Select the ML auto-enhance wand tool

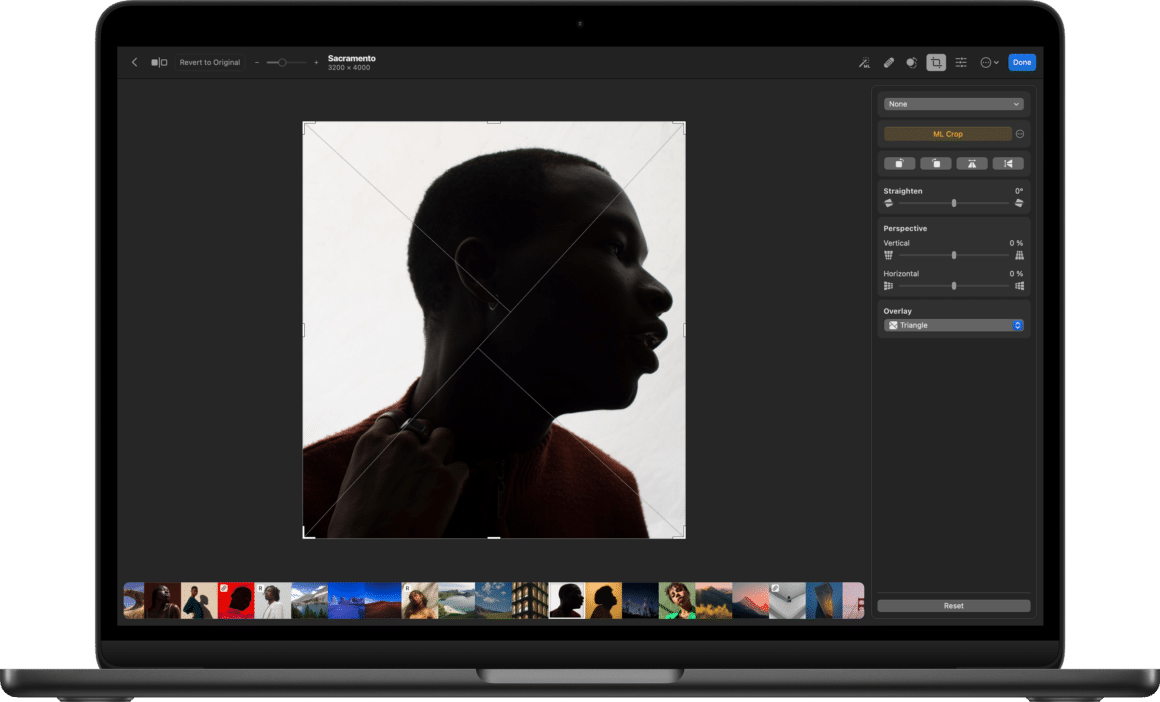pyautogui.click(x=863, y=62)
